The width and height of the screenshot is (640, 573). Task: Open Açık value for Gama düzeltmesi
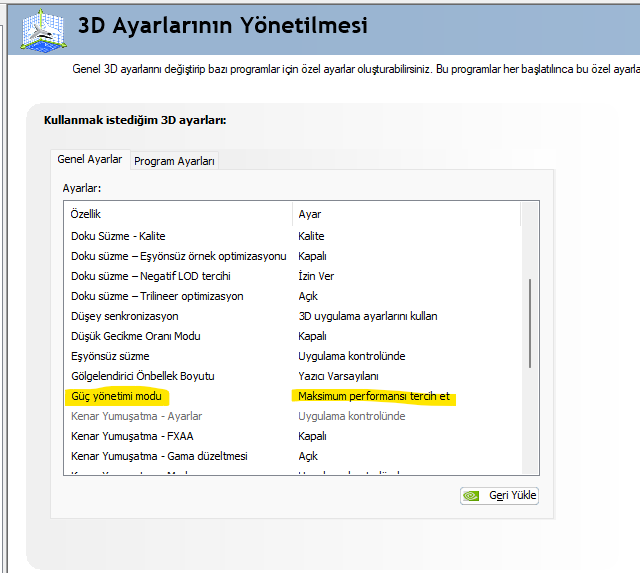pos(308,456)
